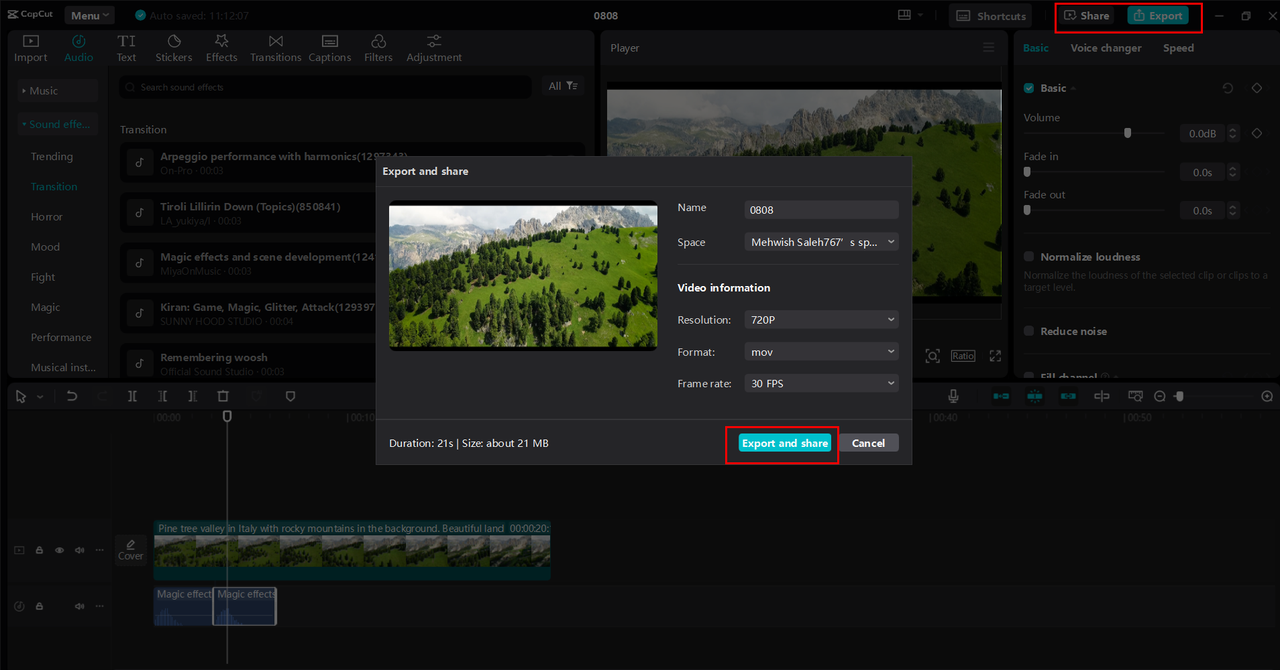Click the timeline zoom out magnifier
Screen dimensions: 1280x670
1160,396
